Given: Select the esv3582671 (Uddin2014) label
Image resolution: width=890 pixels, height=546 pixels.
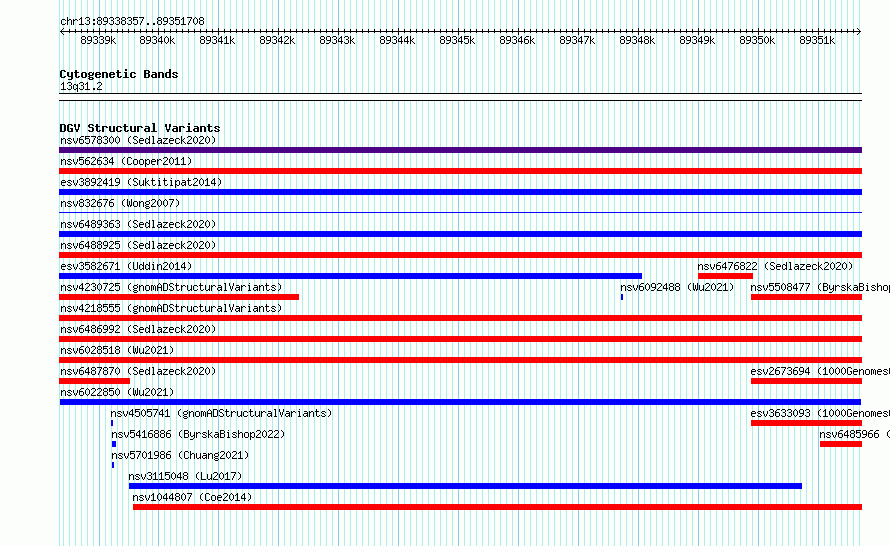Looking at the screenshot, I should (x=126, y=266).
